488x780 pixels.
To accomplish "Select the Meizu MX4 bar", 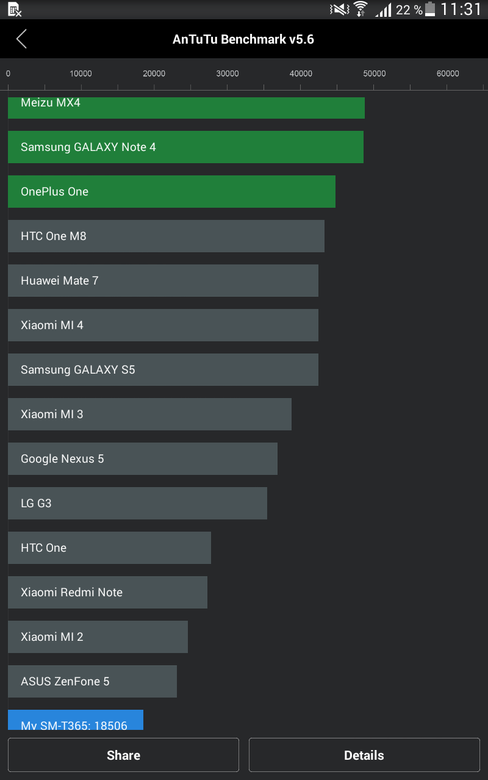I will pos(186,107).
